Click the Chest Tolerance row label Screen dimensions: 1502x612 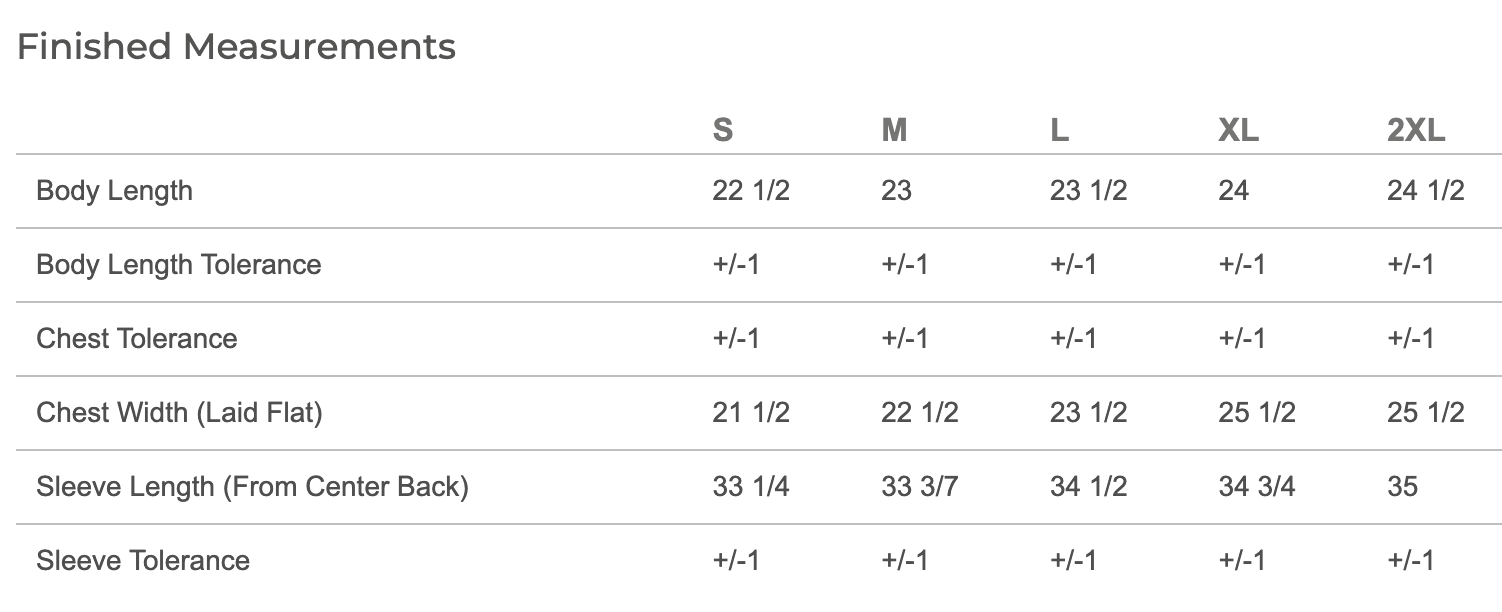pos(137,338)
